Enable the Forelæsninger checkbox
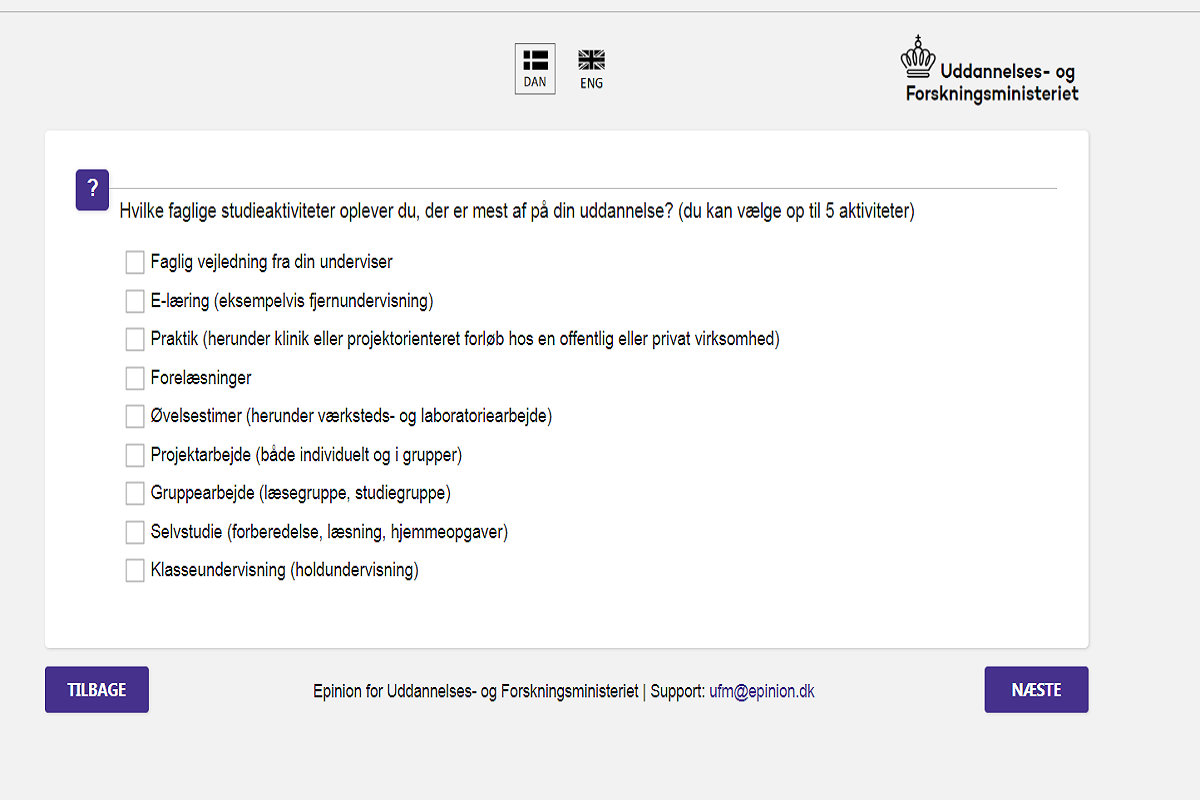 pos(135,378)
